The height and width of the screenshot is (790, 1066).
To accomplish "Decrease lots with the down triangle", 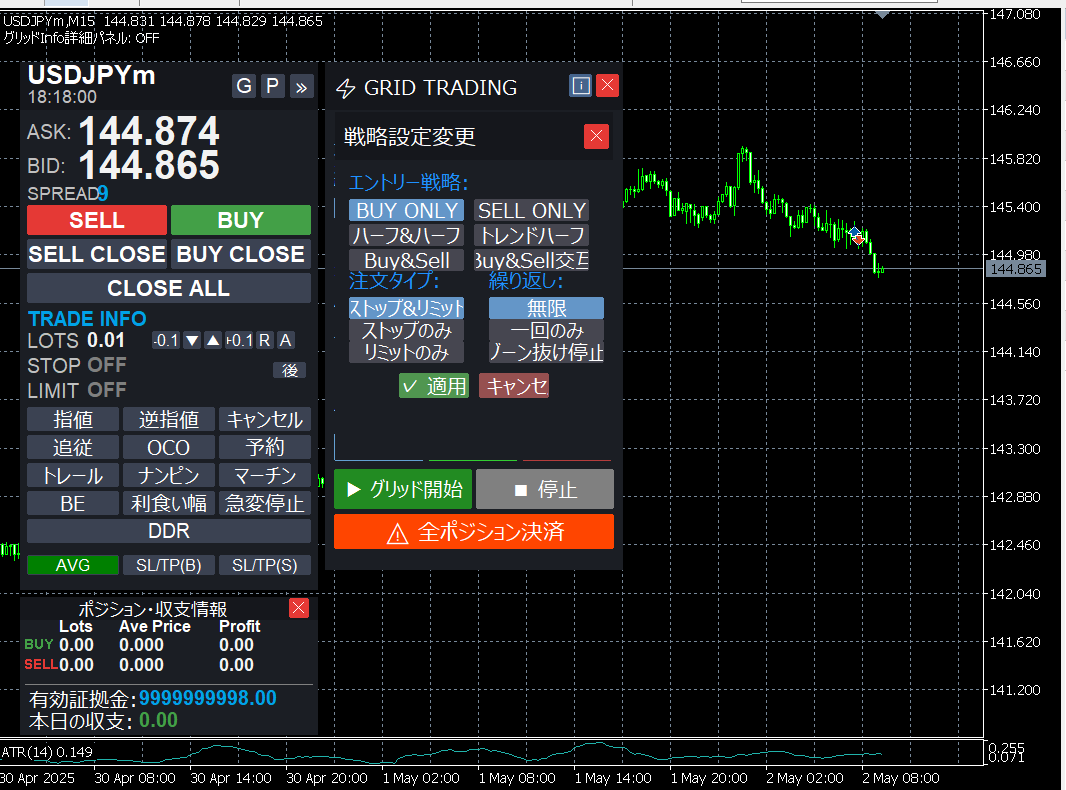I will (x=192, y=341).
